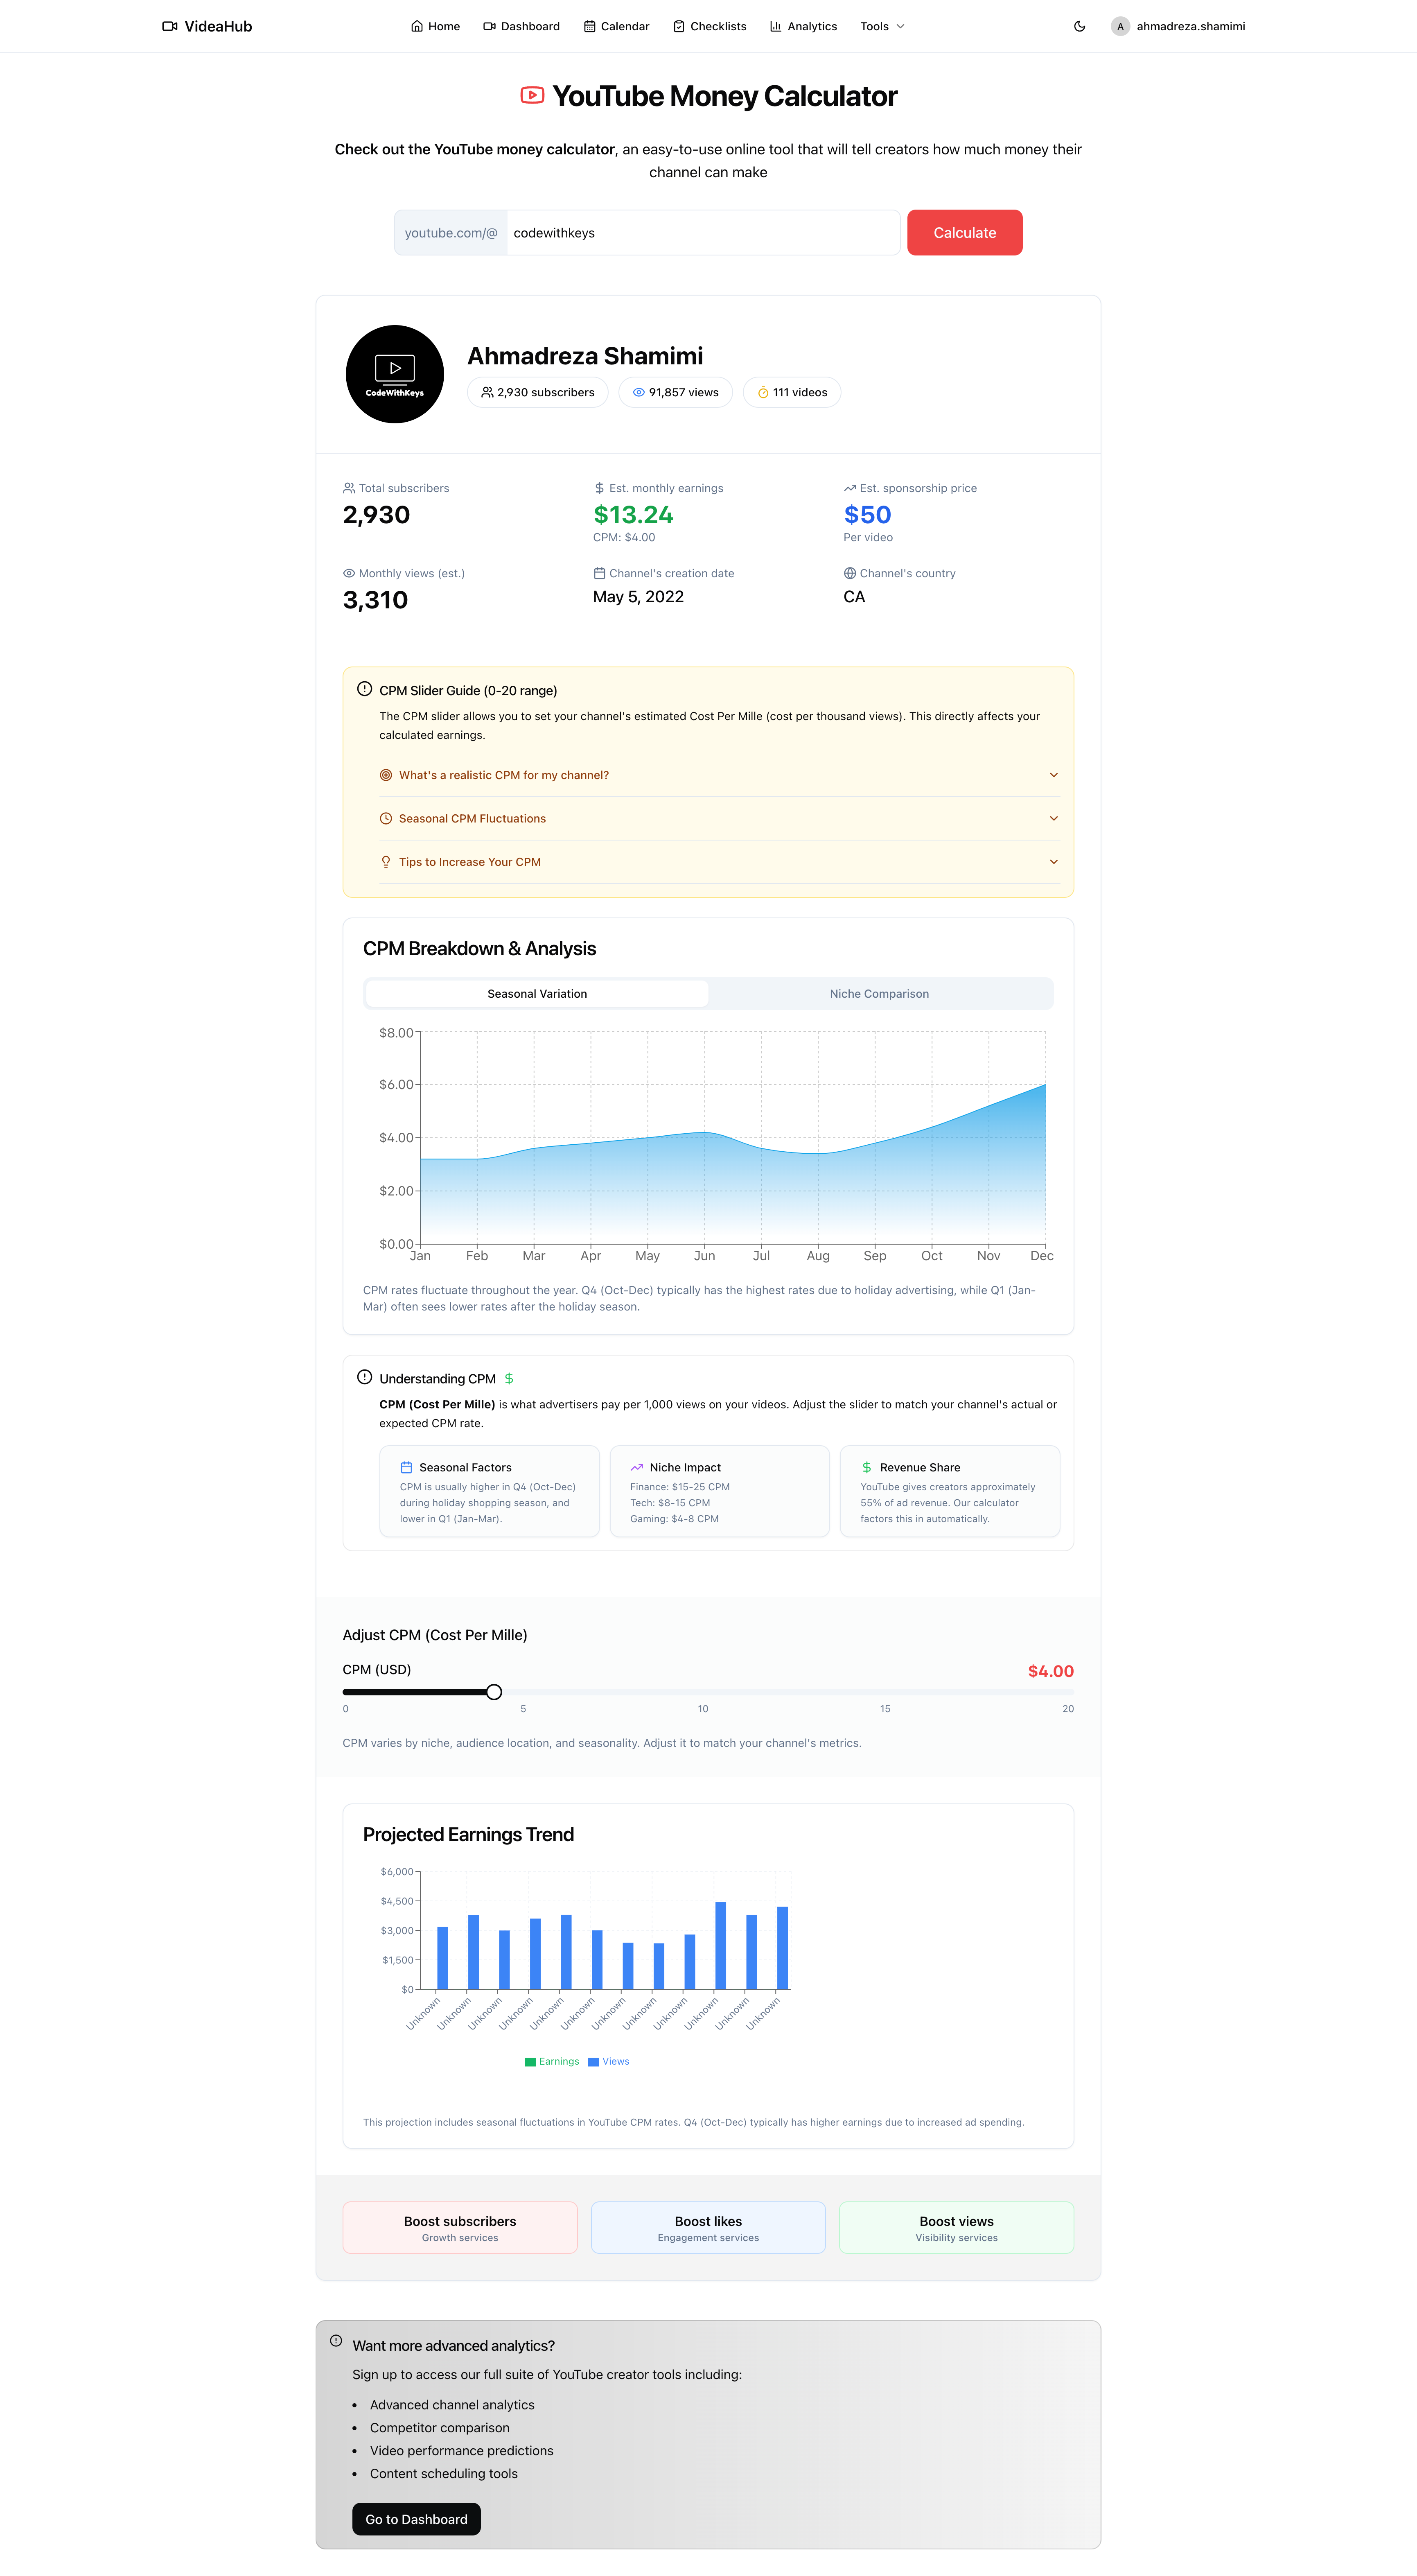Click the May 5, 2022 creation date
Screen dimensions: 1417x2576
638,596
